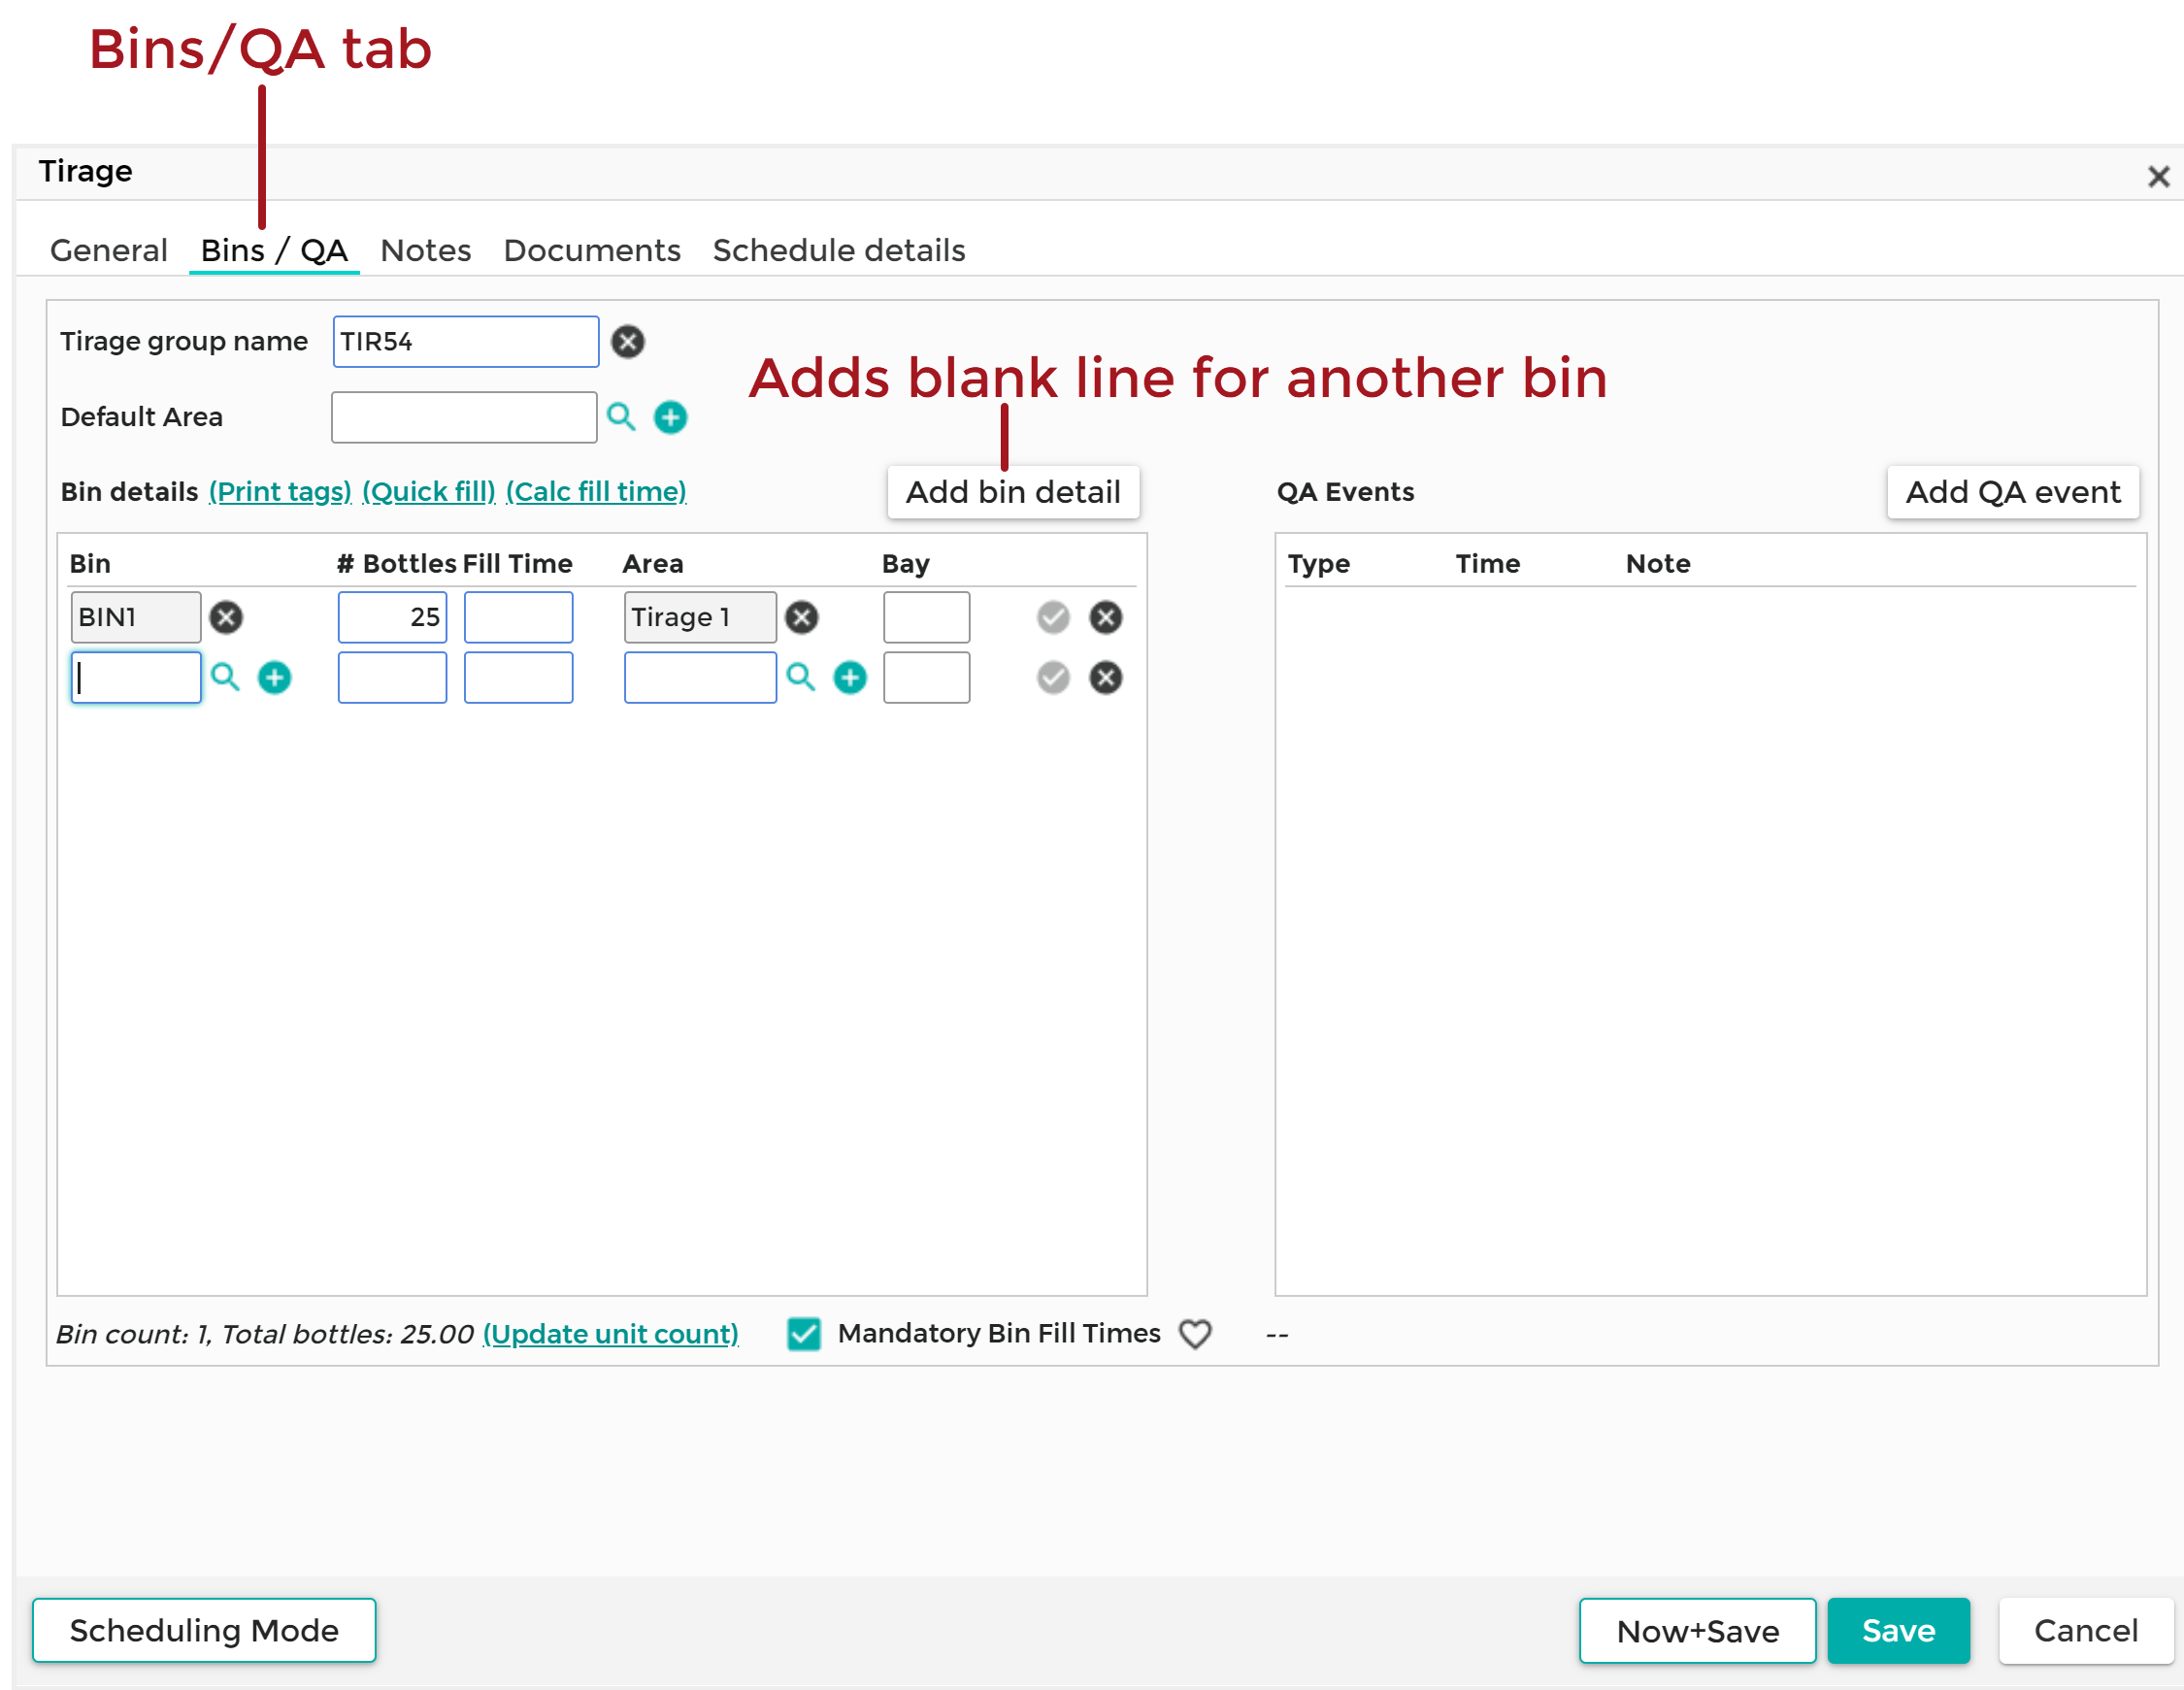Switch to Scheduling Mode
2184x1690 pixels.
[x=204, y=1630]
